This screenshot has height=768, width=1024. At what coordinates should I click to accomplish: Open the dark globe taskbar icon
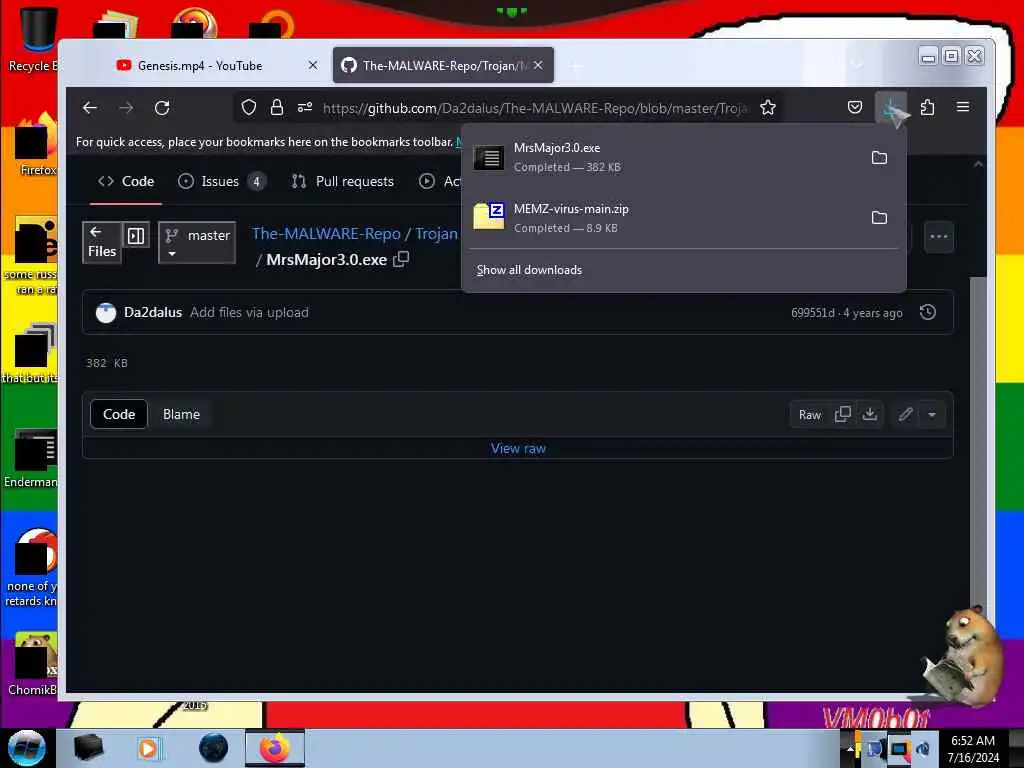pos(214,748)
